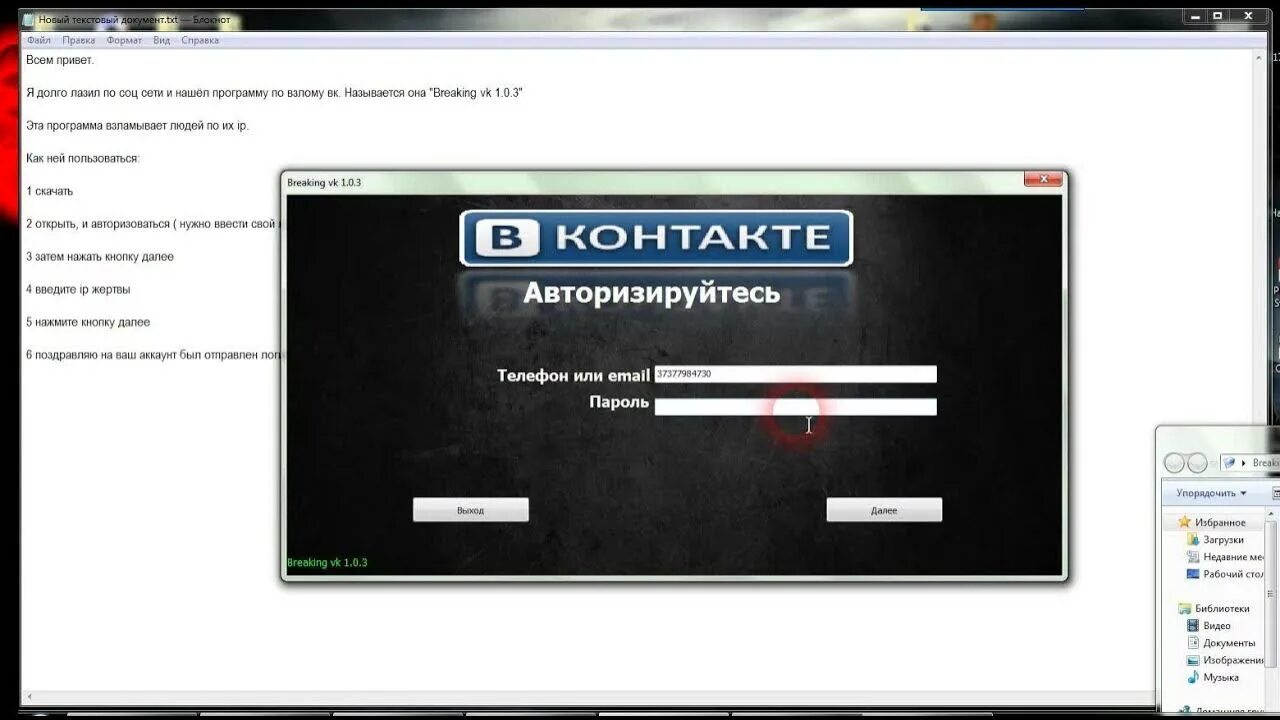1280x720 pixels.
Task: Click the Библиотеки icon
Action: pyautogui.click(x=1184, y=608)
